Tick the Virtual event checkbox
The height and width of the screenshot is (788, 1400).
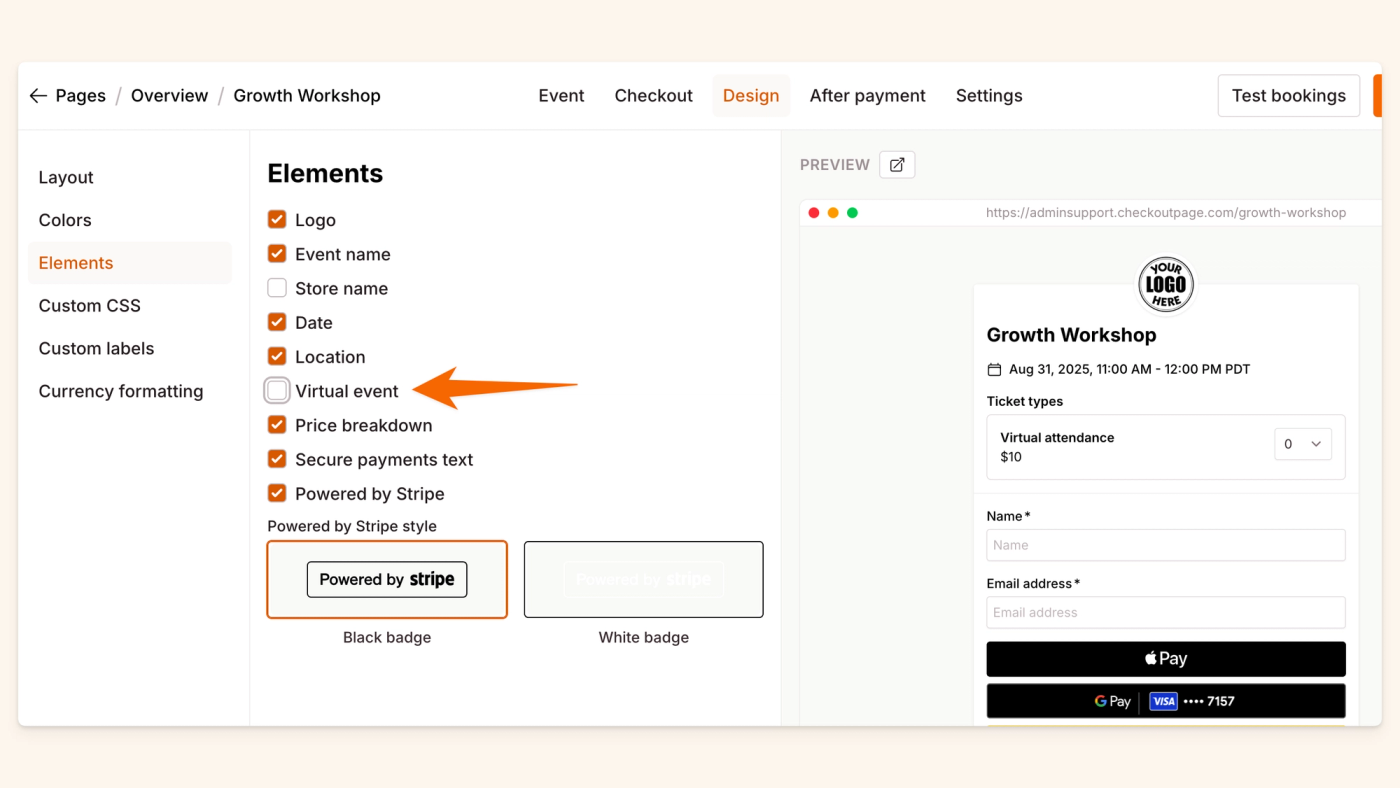click(x=277, y=390)
